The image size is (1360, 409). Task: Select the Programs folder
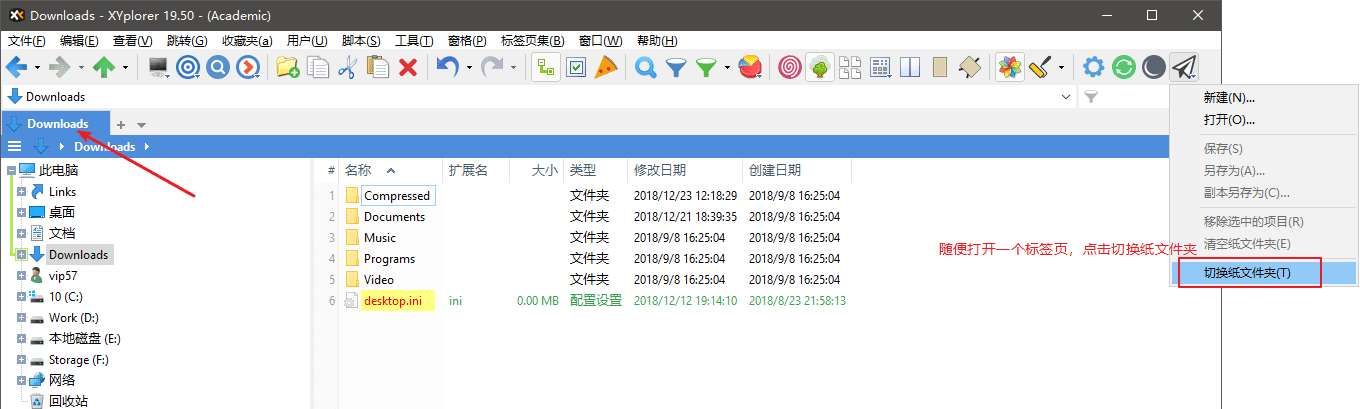[x=389, y=258]
